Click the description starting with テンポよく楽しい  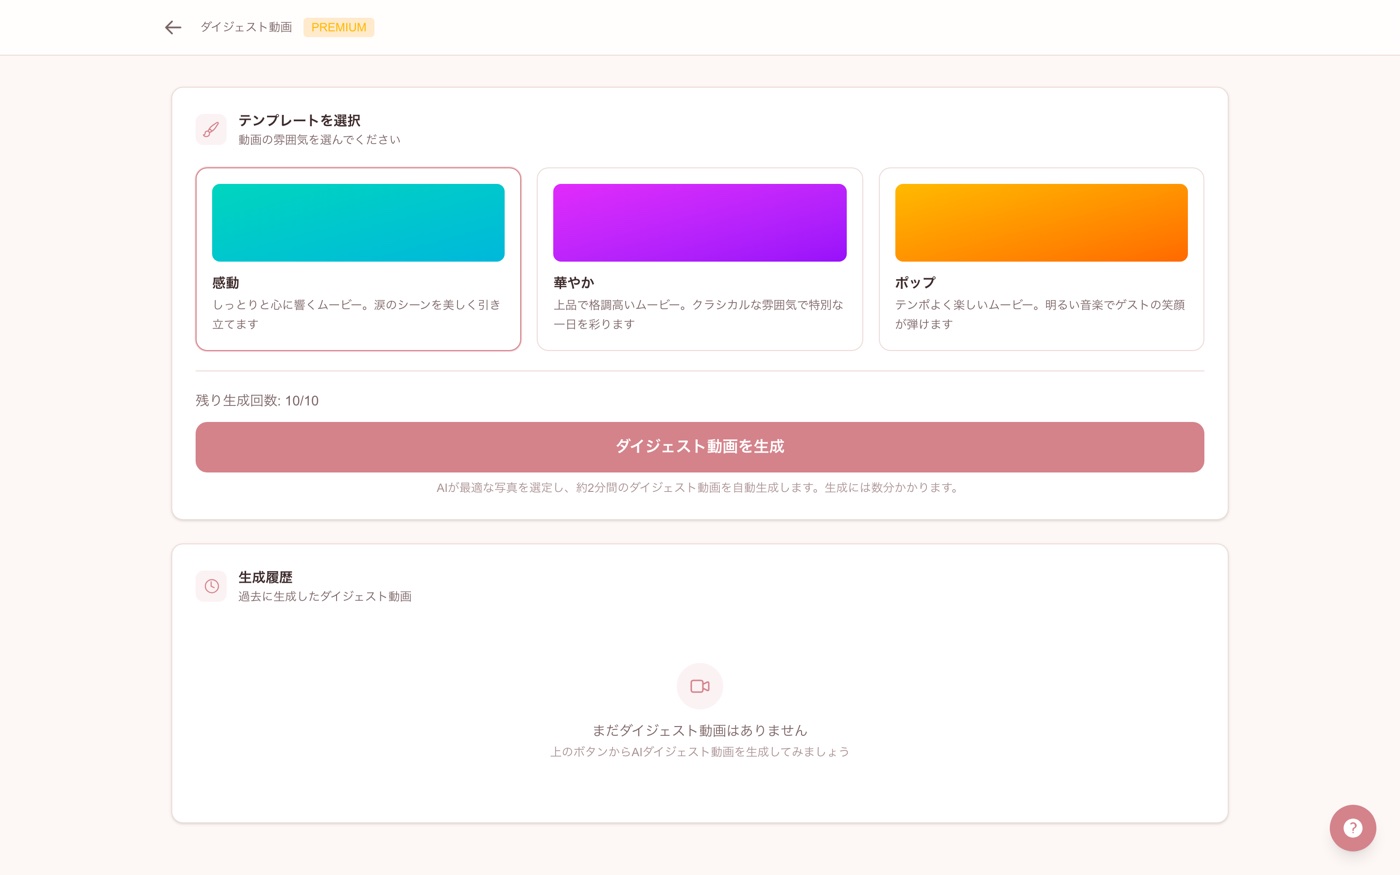[1040, 314]
